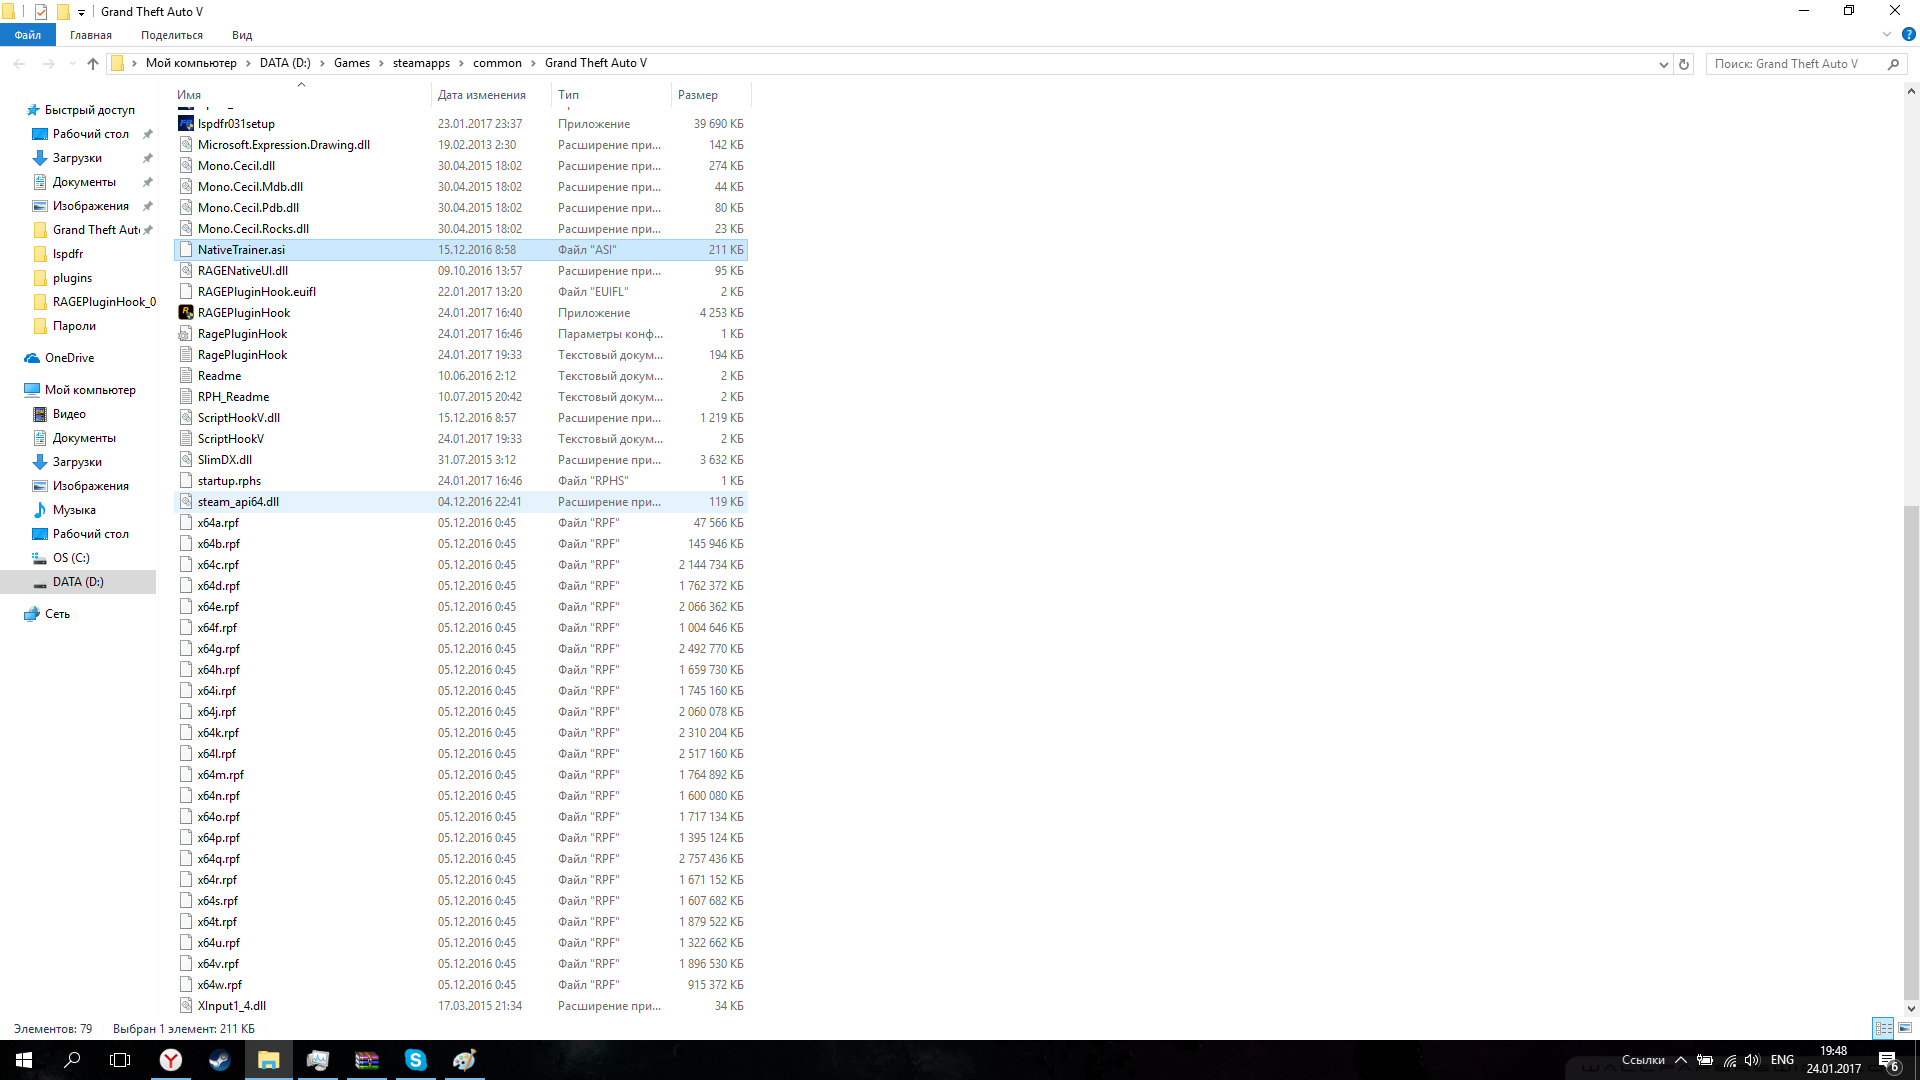1920x1080 pixels.
Task: Click the Up one level arrow
Action: coord(93,64)
